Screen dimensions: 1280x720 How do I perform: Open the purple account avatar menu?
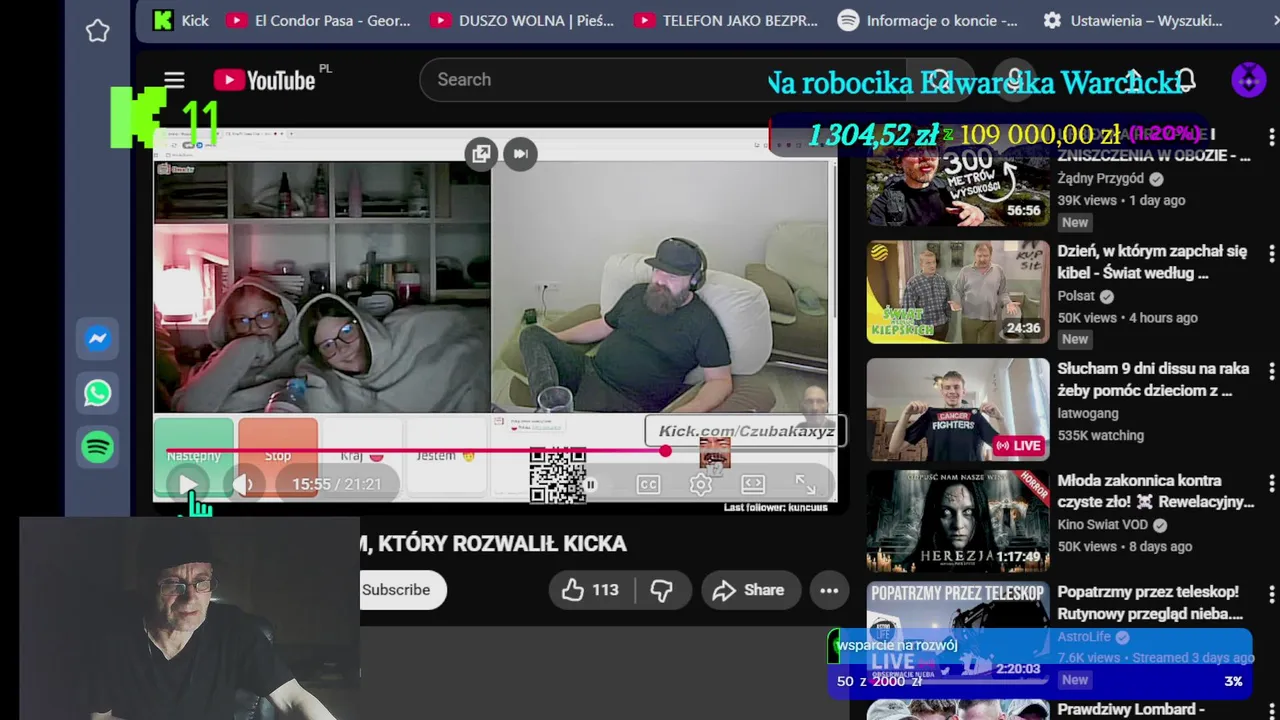1248,80
